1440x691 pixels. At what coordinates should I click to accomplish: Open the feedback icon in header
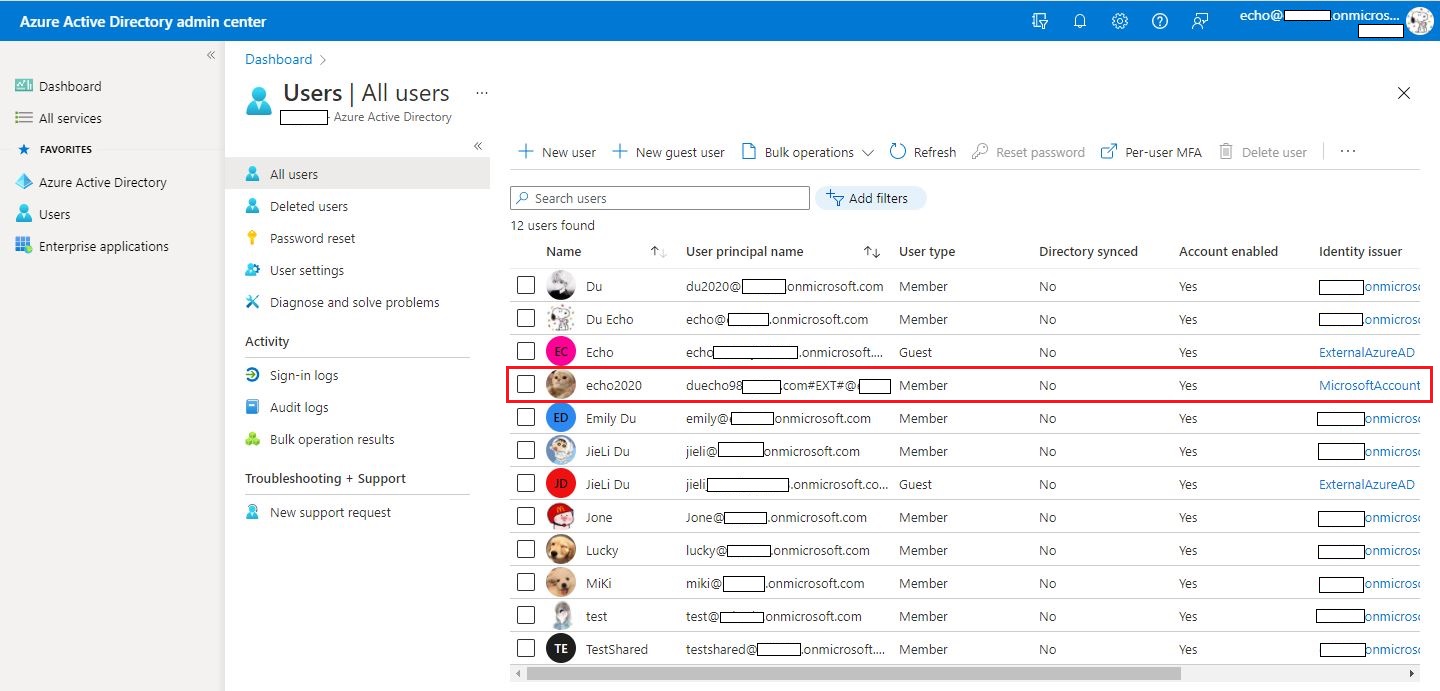tap(1200, 21)
